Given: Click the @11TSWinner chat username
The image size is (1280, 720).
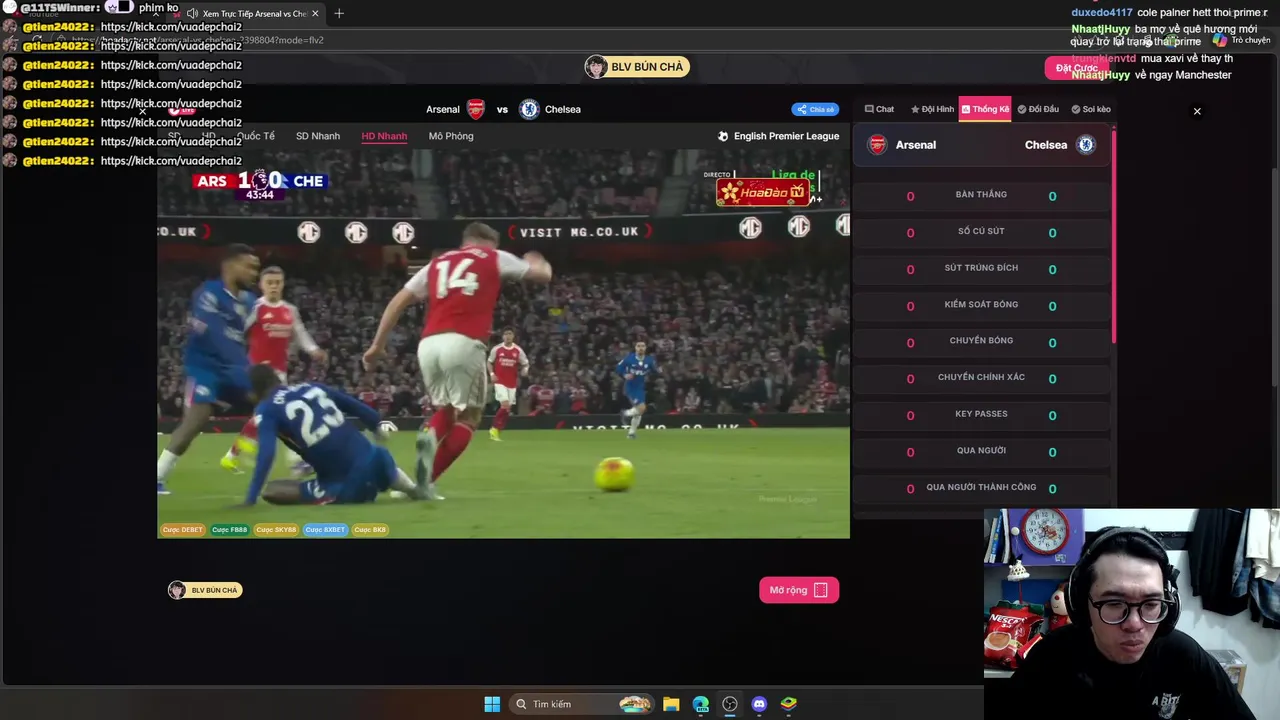Looking at the screenshot, I should coord(60,8).
